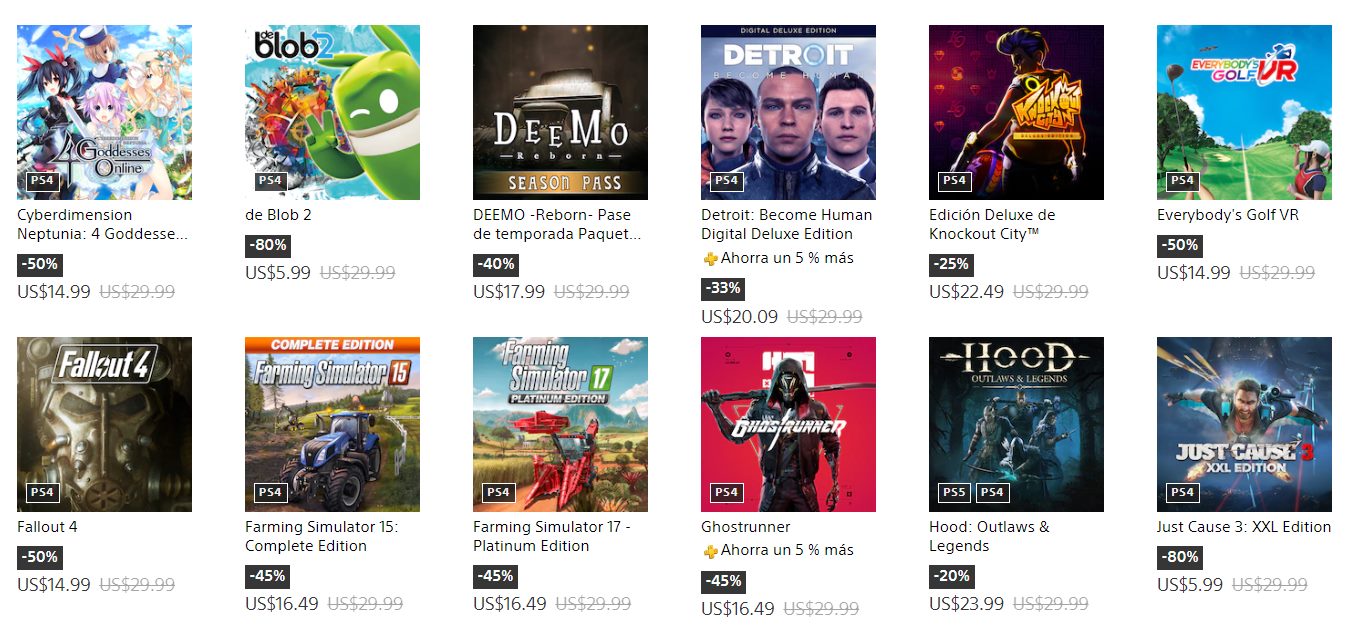Viewport: 1352px width, 635px height.
Task: Click the Knockout City Deluxe cover image
Action: point(1016,112)
